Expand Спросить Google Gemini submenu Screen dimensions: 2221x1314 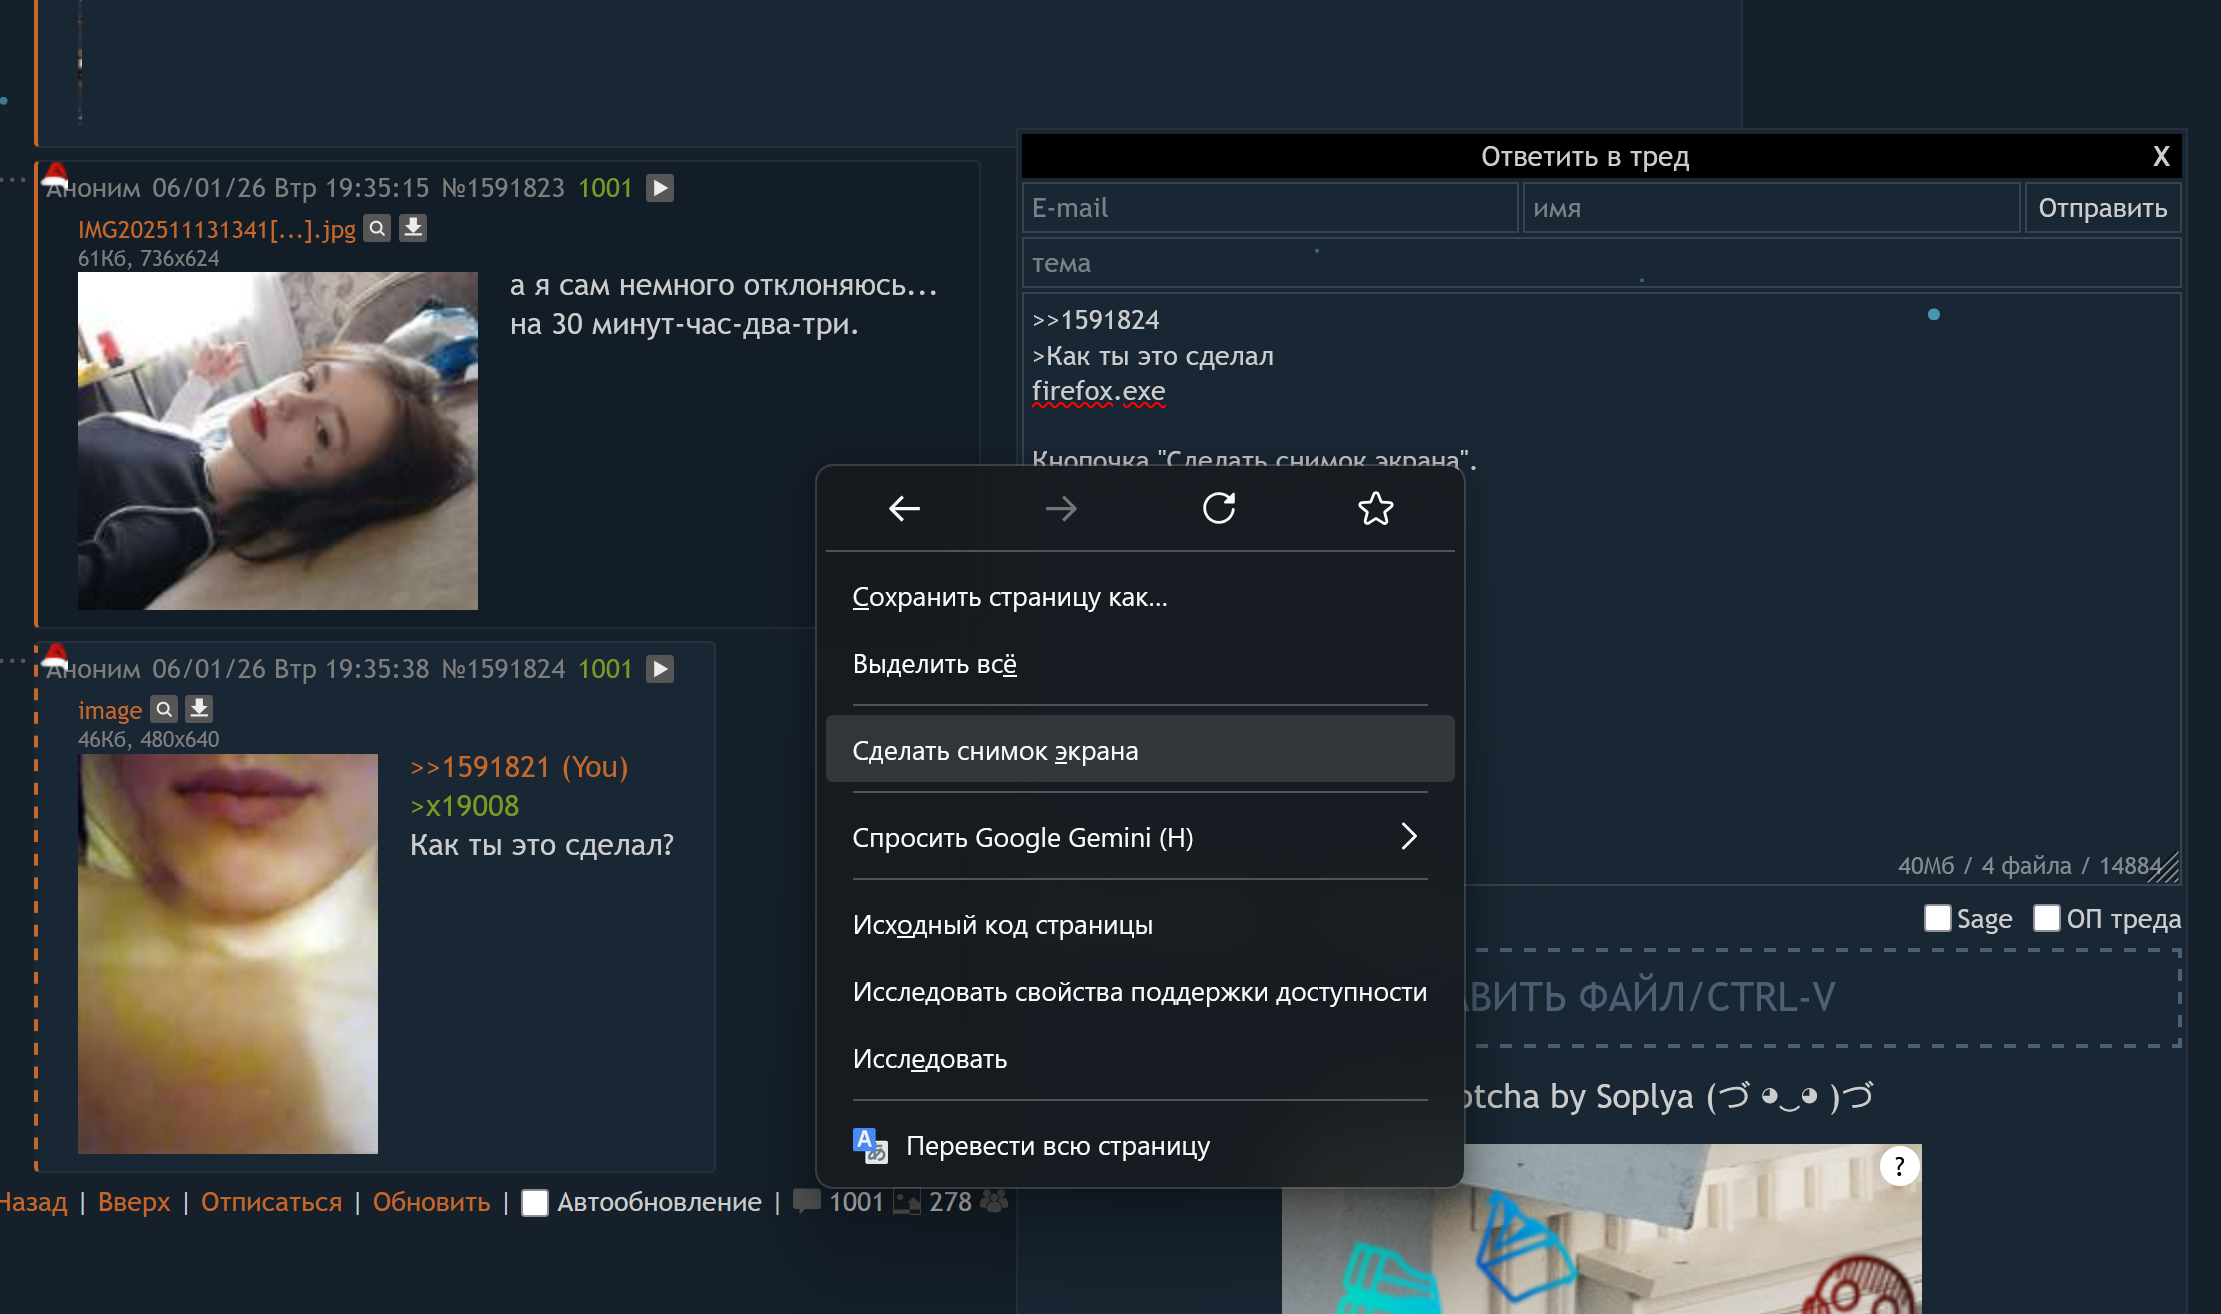click(1139, 837)
